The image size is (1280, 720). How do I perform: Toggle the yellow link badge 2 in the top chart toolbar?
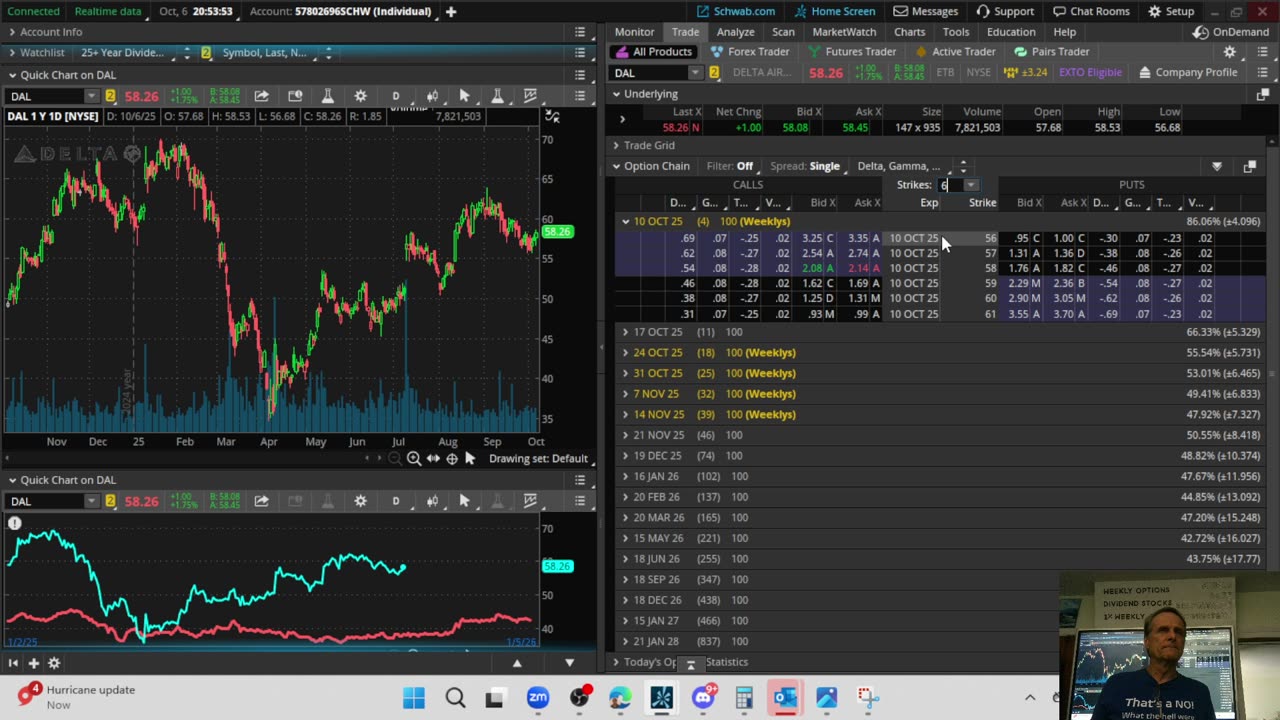tap(110, 96)
